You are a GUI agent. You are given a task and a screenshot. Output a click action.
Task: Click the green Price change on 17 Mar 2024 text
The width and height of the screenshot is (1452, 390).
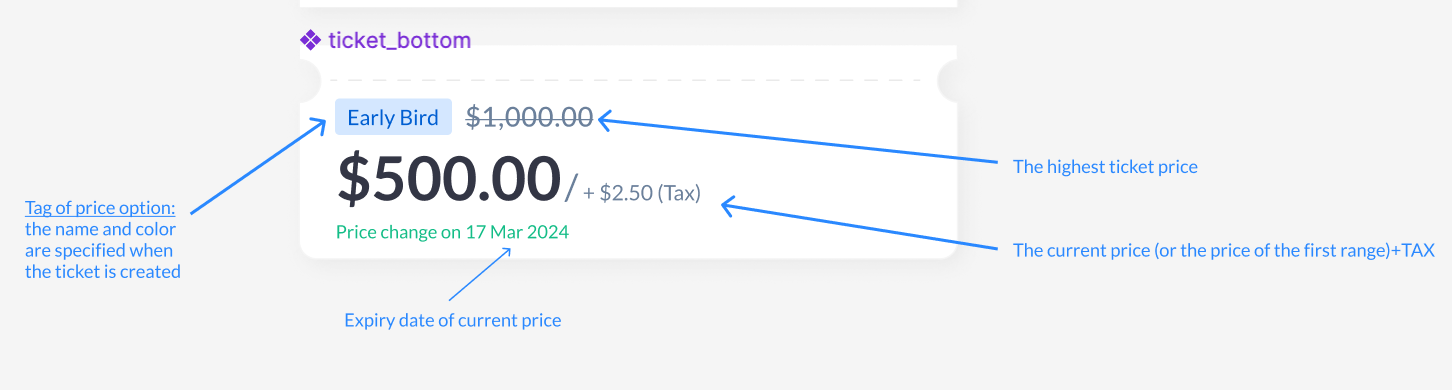pyautogui.click(x=452, y=232)
